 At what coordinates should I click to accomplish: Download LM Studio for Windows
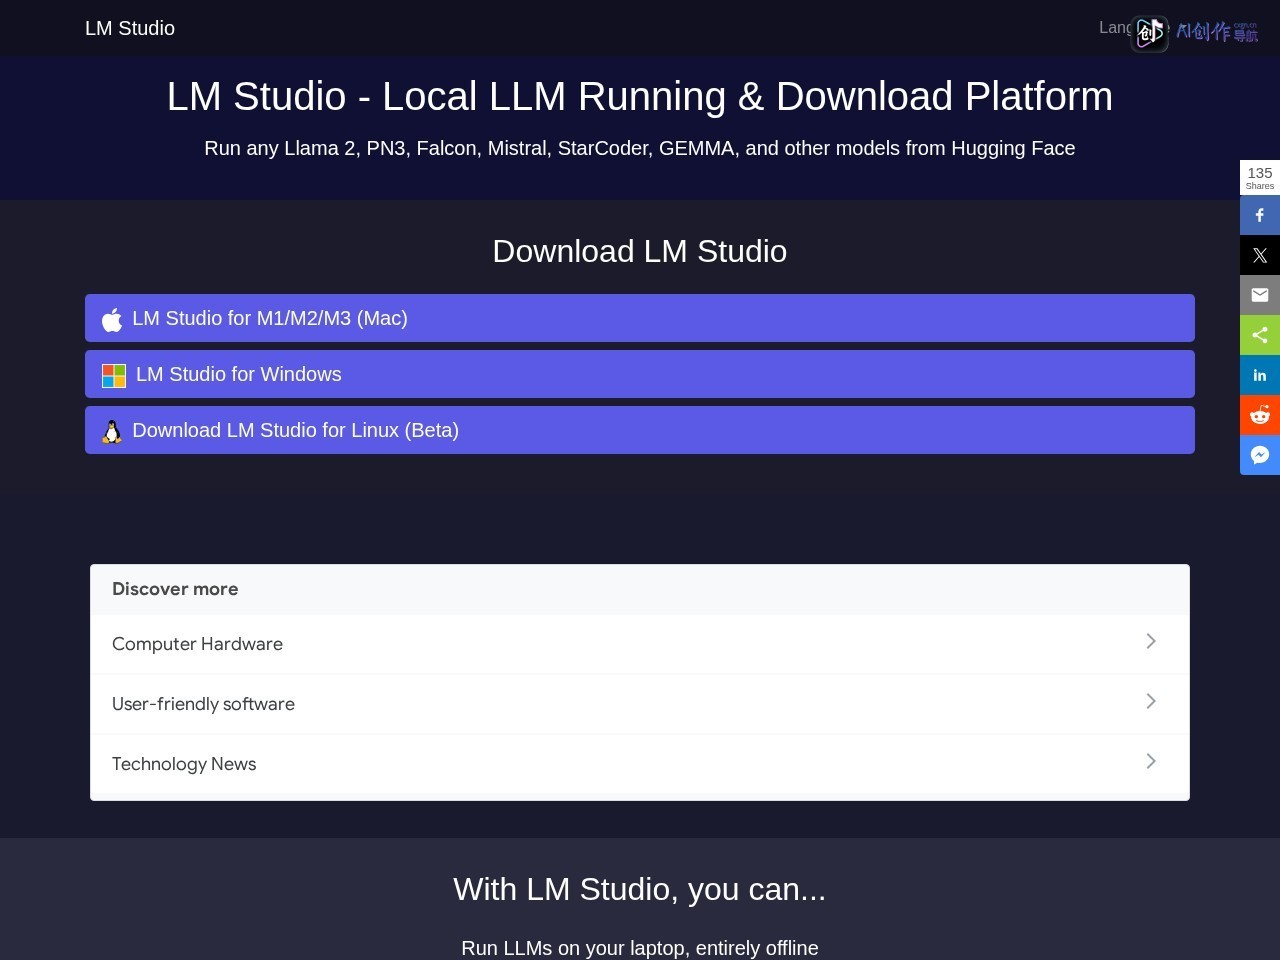click(x=640, y=374)
